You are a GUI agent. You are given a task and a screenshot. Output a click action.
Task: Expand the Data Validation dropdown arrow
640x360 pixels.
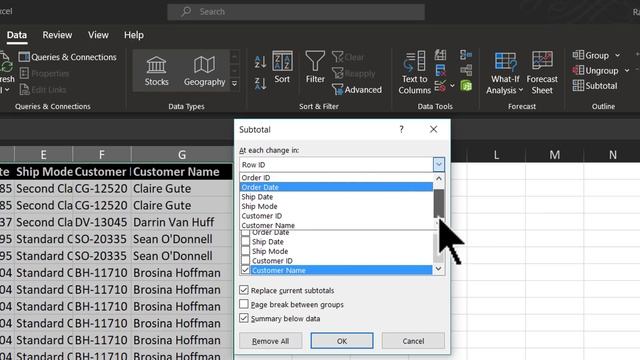pos(452,86)
